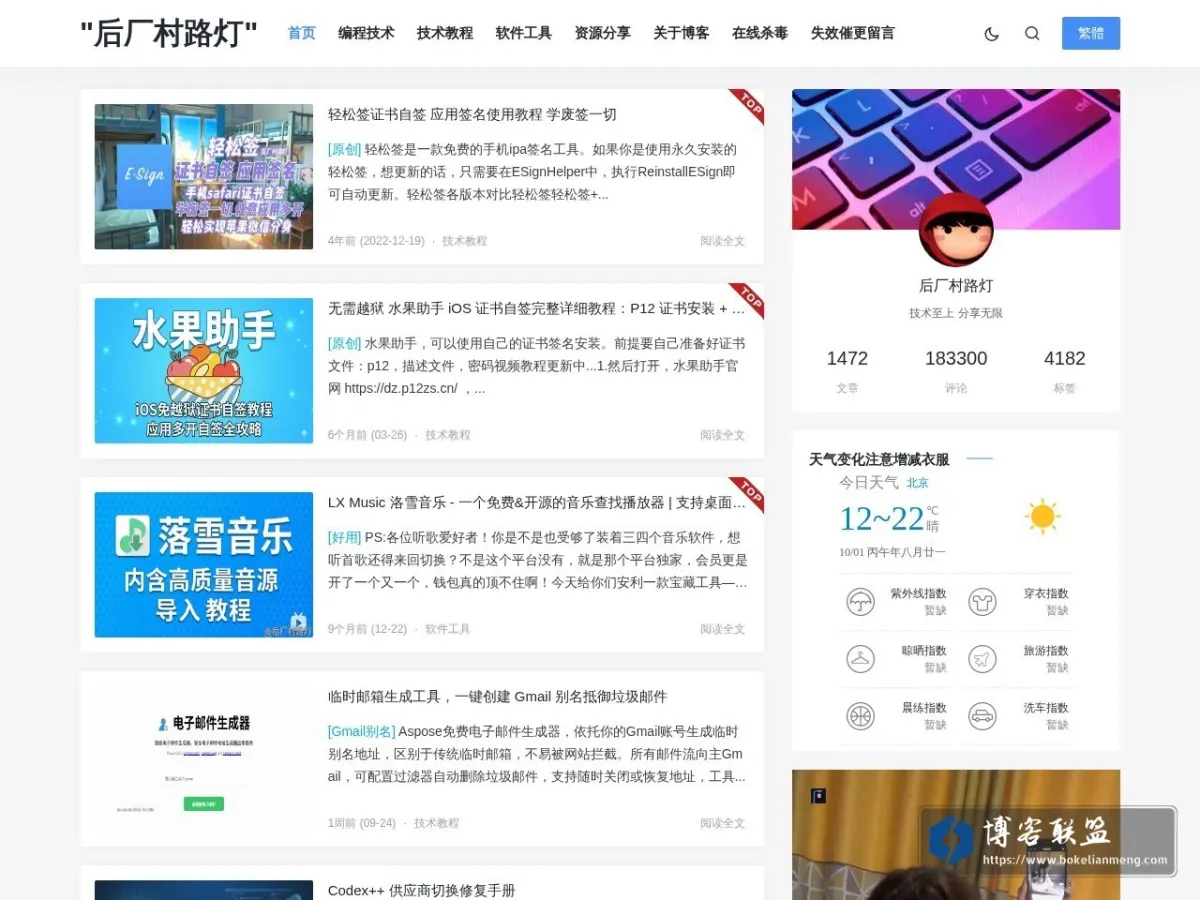Switch to traditional Chinese with 繁體 button
Viewport: 1200px width, 900px height.
click(x=1091, y=33)
